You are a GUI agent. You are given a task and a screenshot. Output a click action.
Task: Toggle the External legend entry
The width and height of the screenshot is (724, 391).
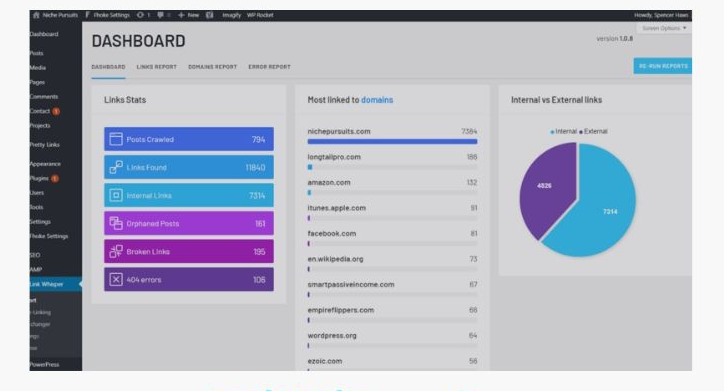(593, 132)
